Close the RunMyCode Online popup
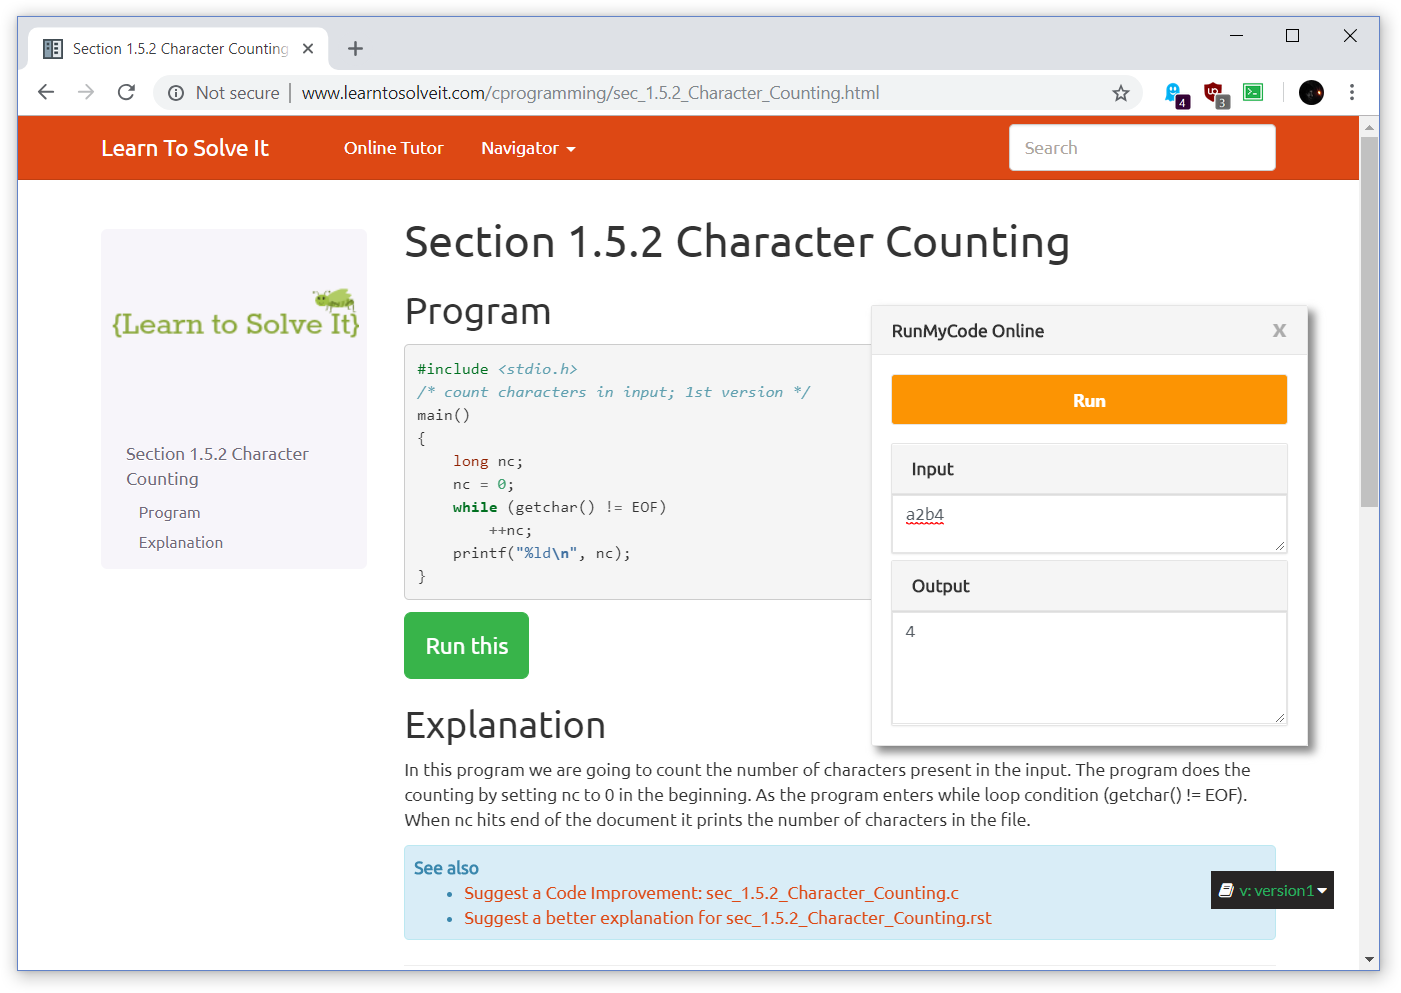The image size is (1401, 993). coord(1279,330)
